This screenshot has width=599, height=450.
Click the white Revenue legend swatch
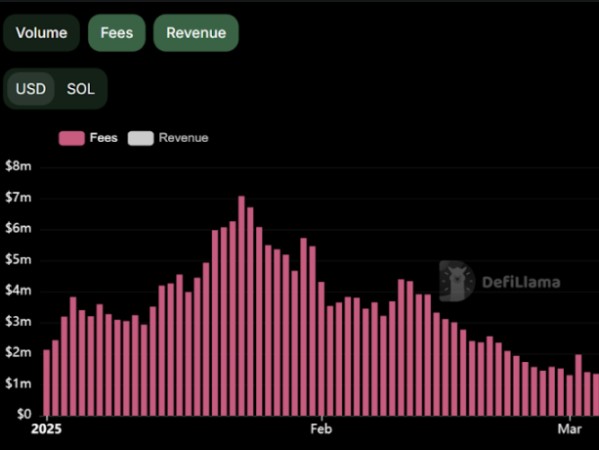pos(141,138)
